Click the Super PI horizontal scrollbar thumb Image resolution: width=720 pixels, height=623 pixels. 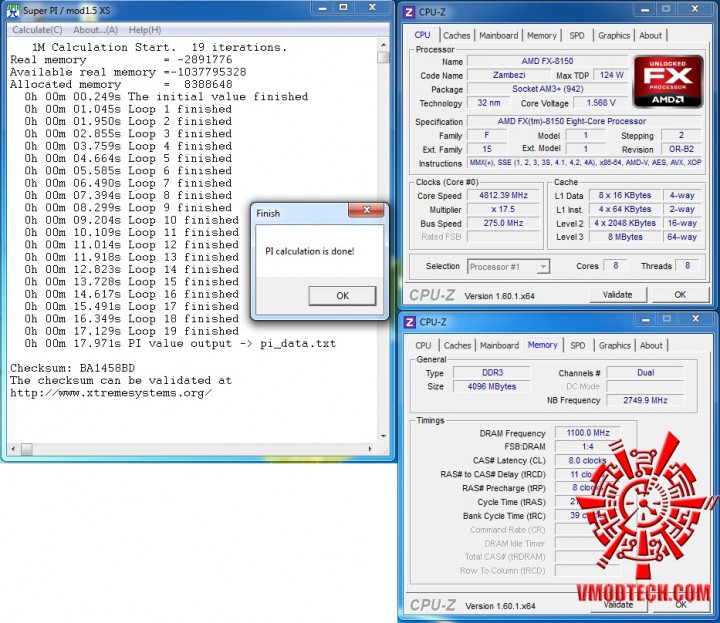(x=27, y=449)
